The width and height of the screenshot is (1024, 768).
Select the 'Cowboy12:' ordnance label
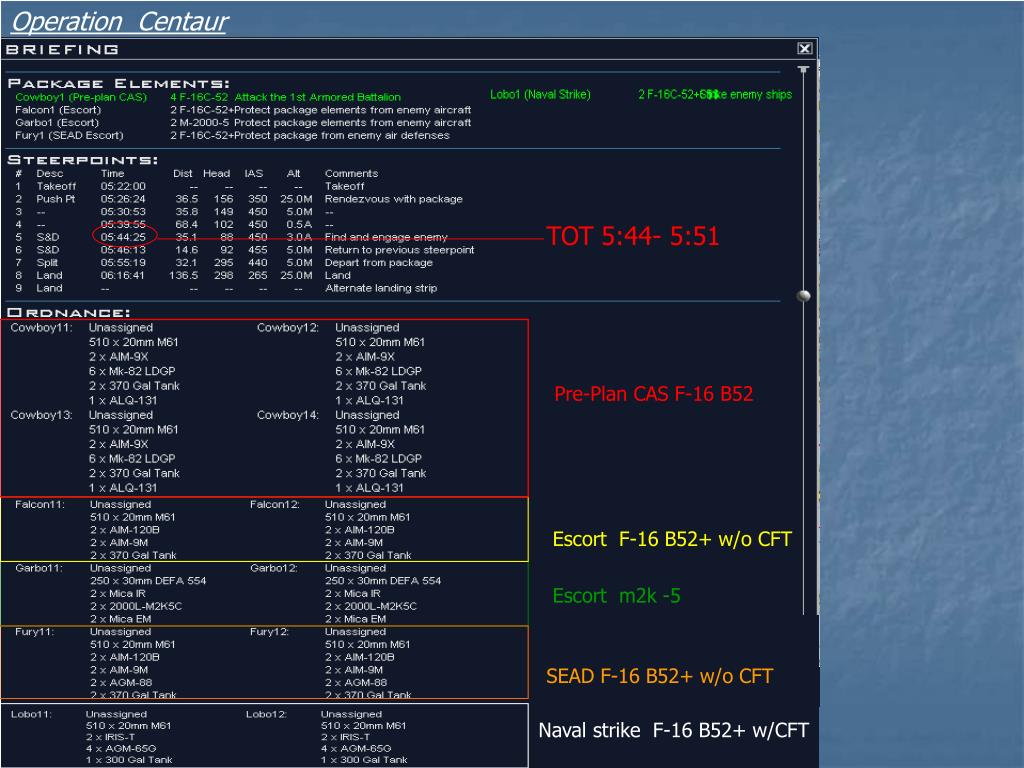pos(287,327)
